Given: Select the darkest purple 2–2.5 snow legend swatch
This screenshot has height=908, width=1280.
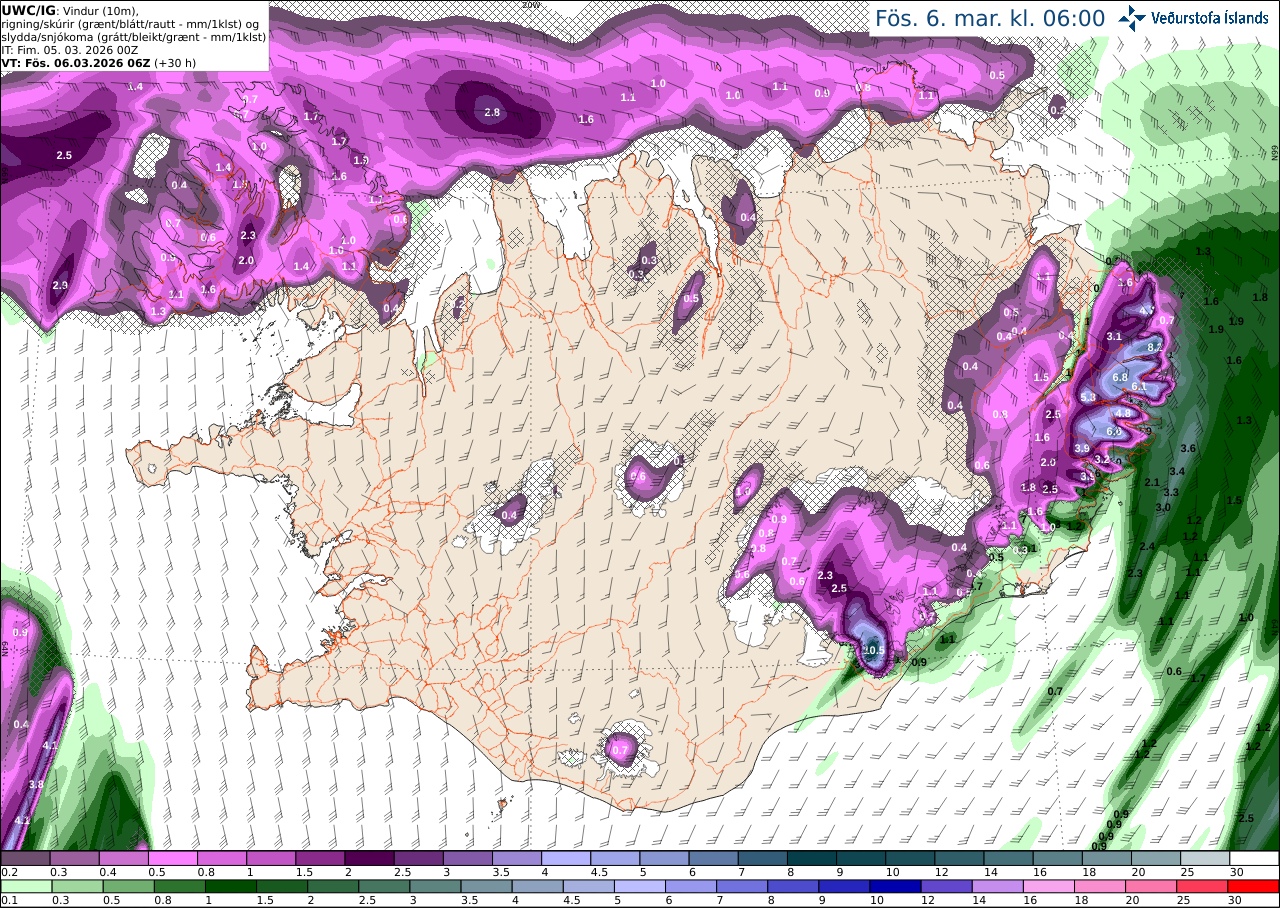Looking at the screenshot, I should (369, 858).
